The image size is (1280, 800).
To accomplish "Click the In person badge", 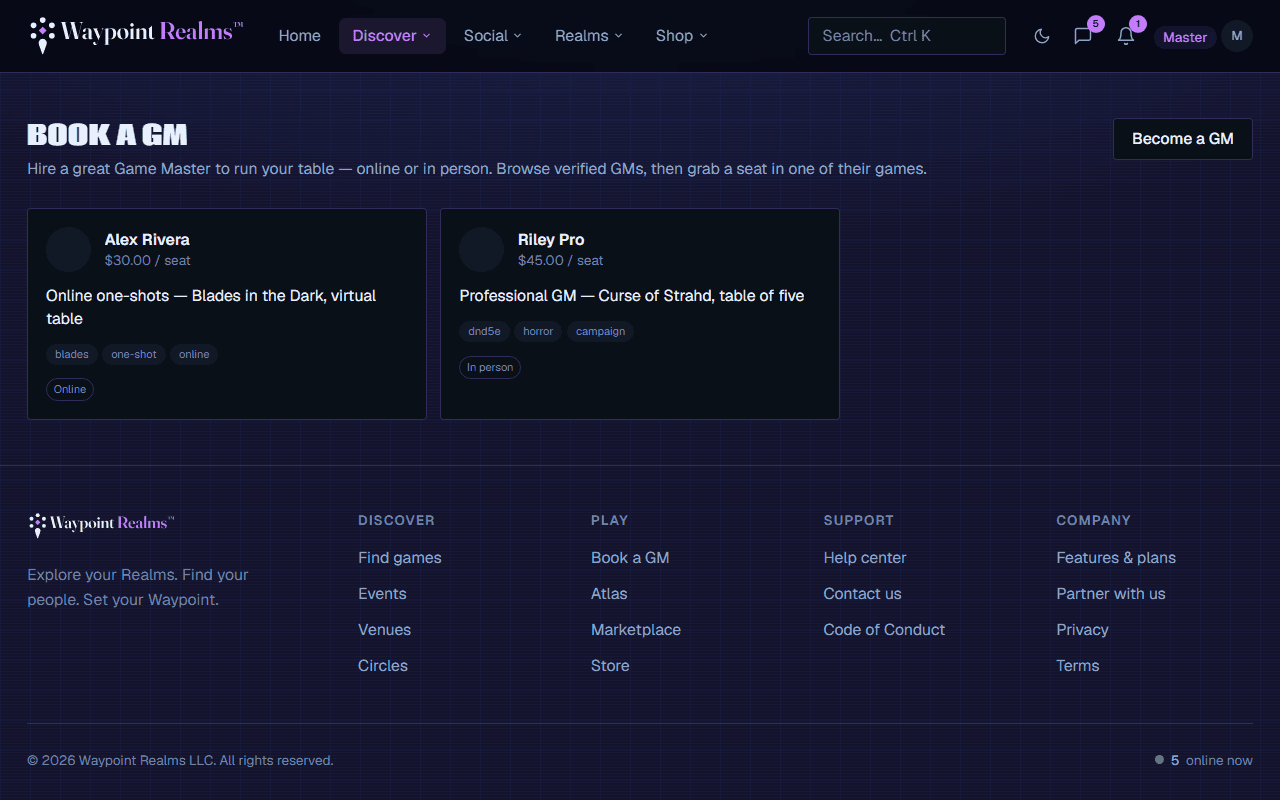I will tap(490, 367).
